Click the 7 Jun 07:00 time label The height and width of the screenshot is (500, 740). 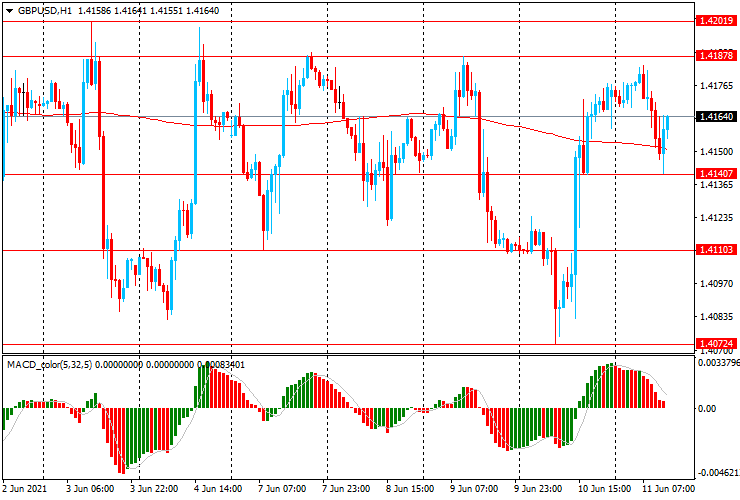coord(282,488)
